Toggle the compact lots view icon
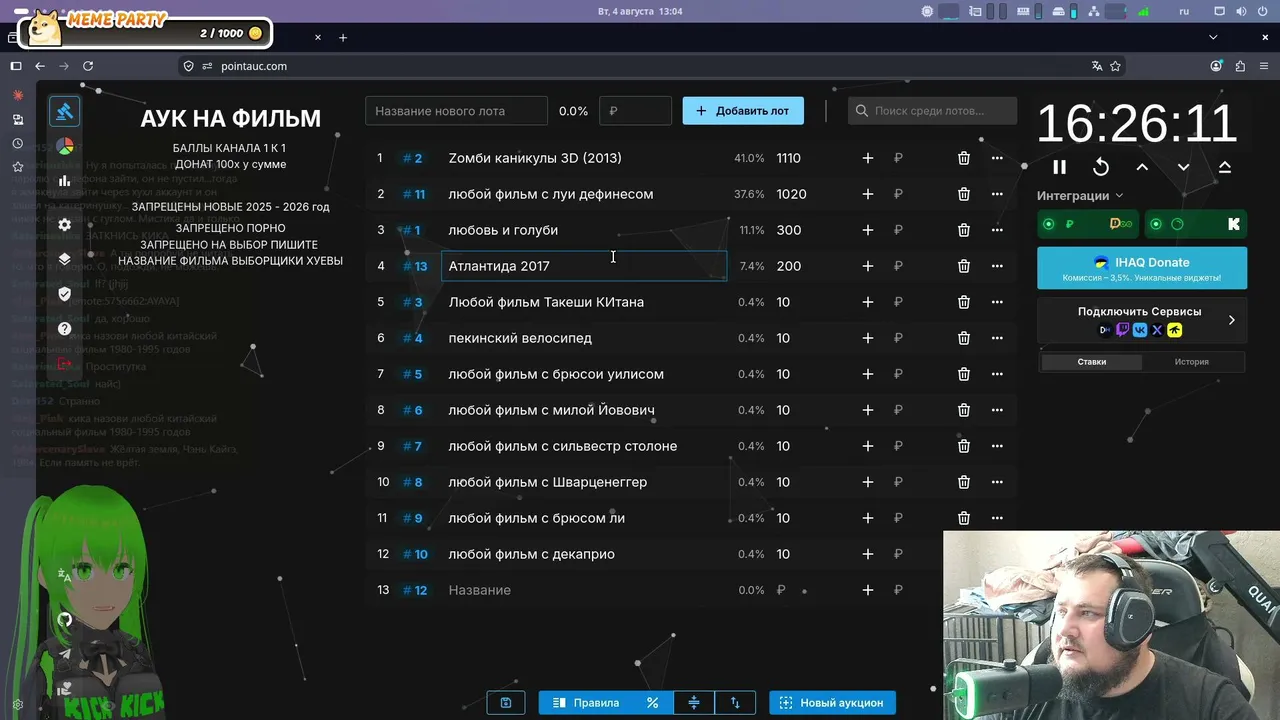Screen dimensions: 1280x720 tap(694, 703)
